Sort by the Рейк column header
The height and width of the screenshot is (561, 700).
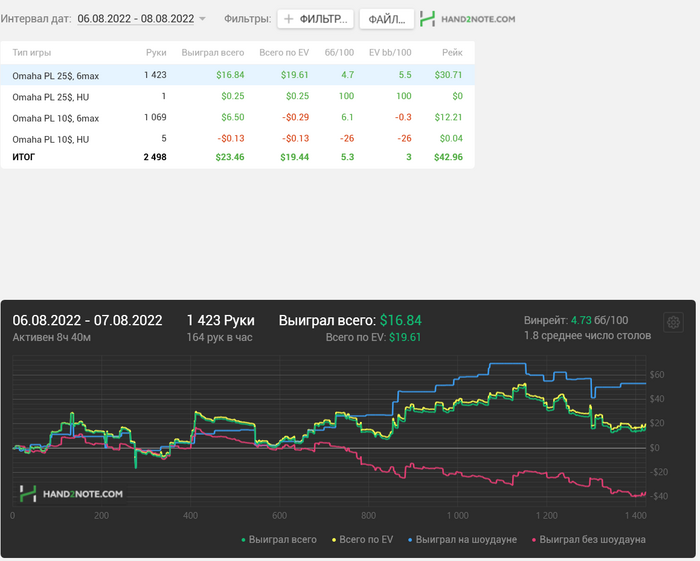click(452, 53)
